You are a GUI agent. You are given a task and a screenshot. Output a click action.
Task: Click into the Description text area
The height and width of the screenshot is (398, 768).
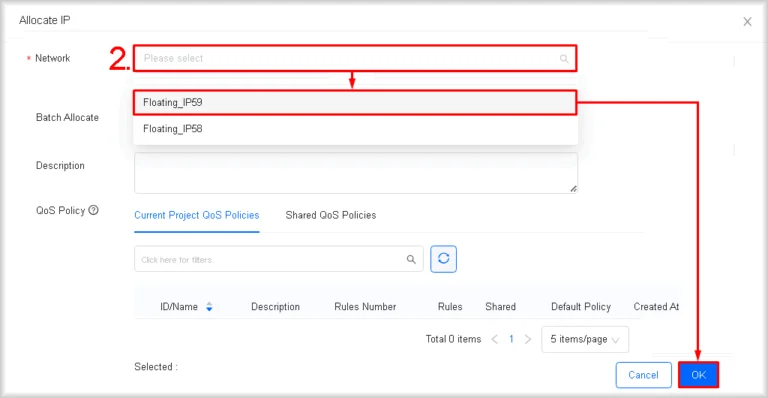(356, 173)
